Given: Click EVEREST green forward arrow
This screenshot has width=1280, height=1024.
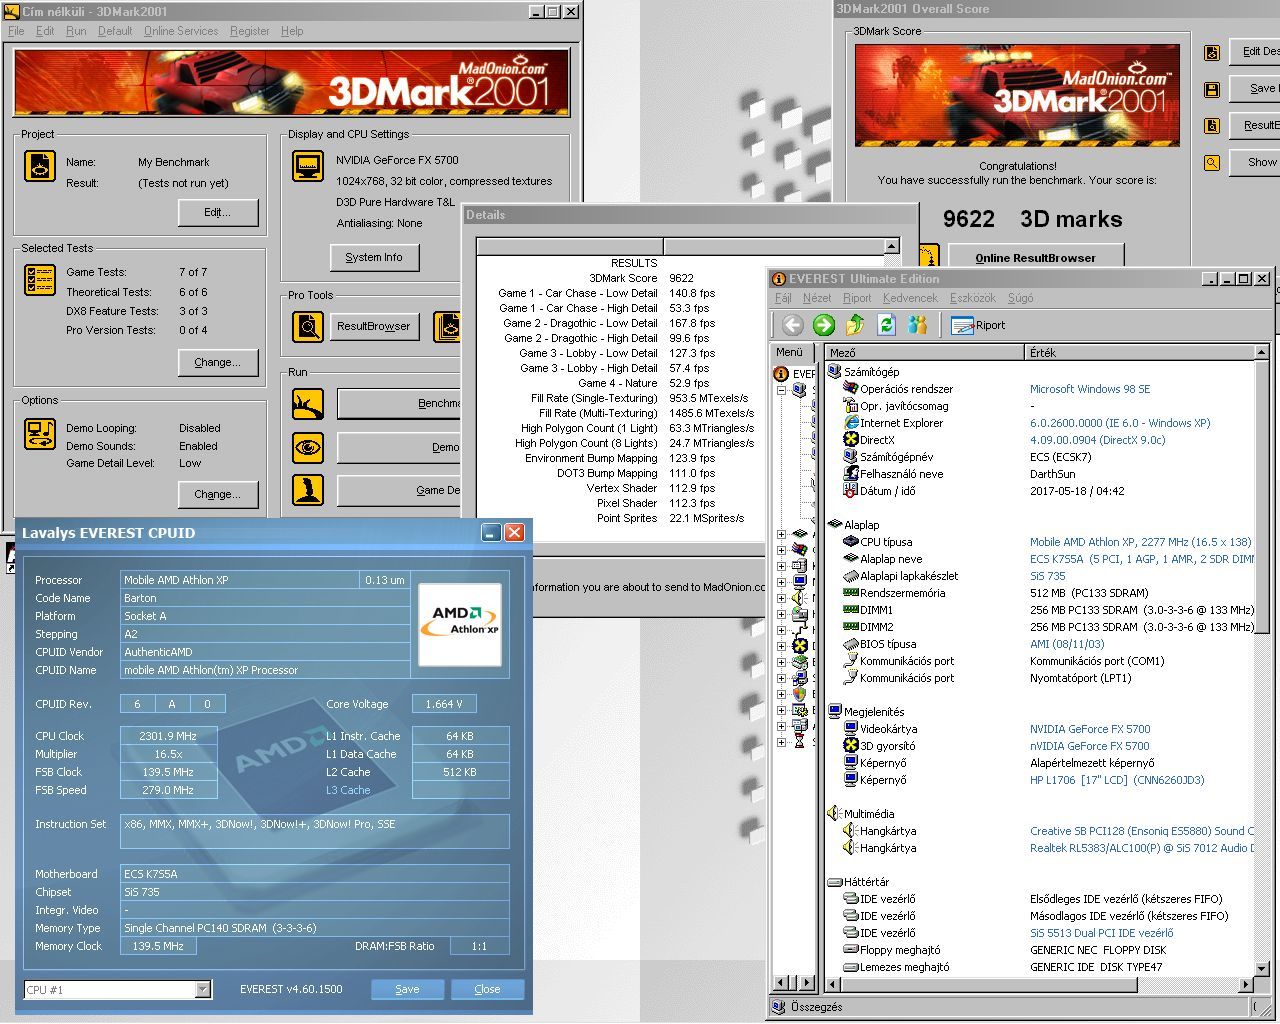Looking at the screenshot, I should (x=824, y=325).
